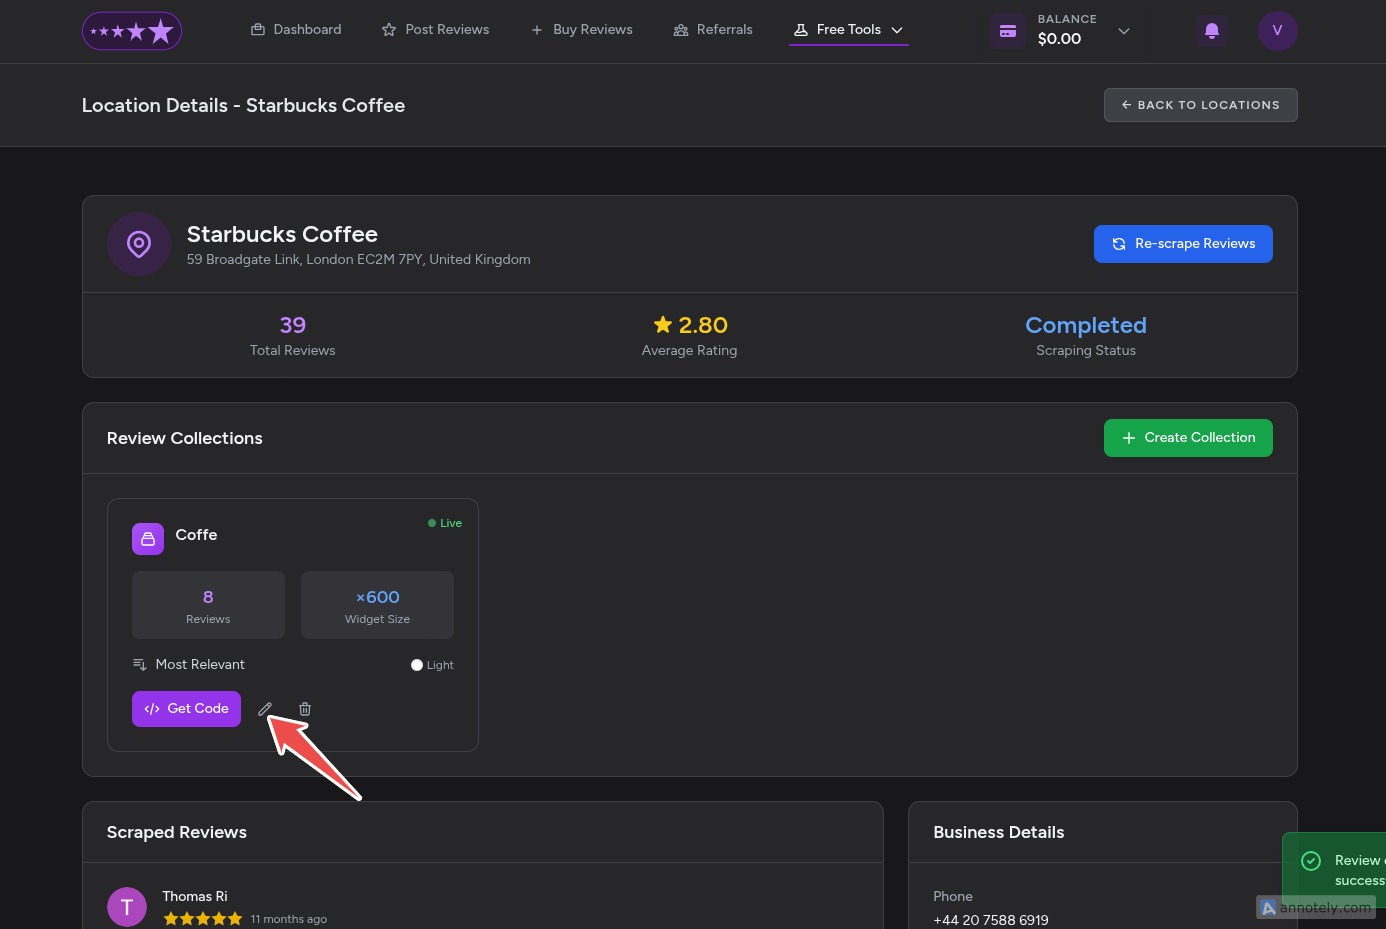Image resolution: width=1386 pixels, height=929 pixels.
Task: Click Get Code button
Action: click(186, 709)
